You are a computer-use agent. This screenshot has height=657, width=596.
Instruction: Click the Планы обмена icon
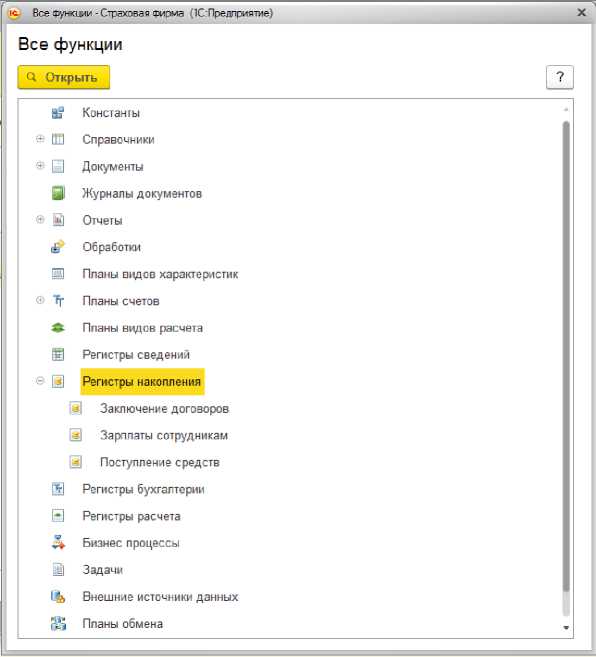58,623
